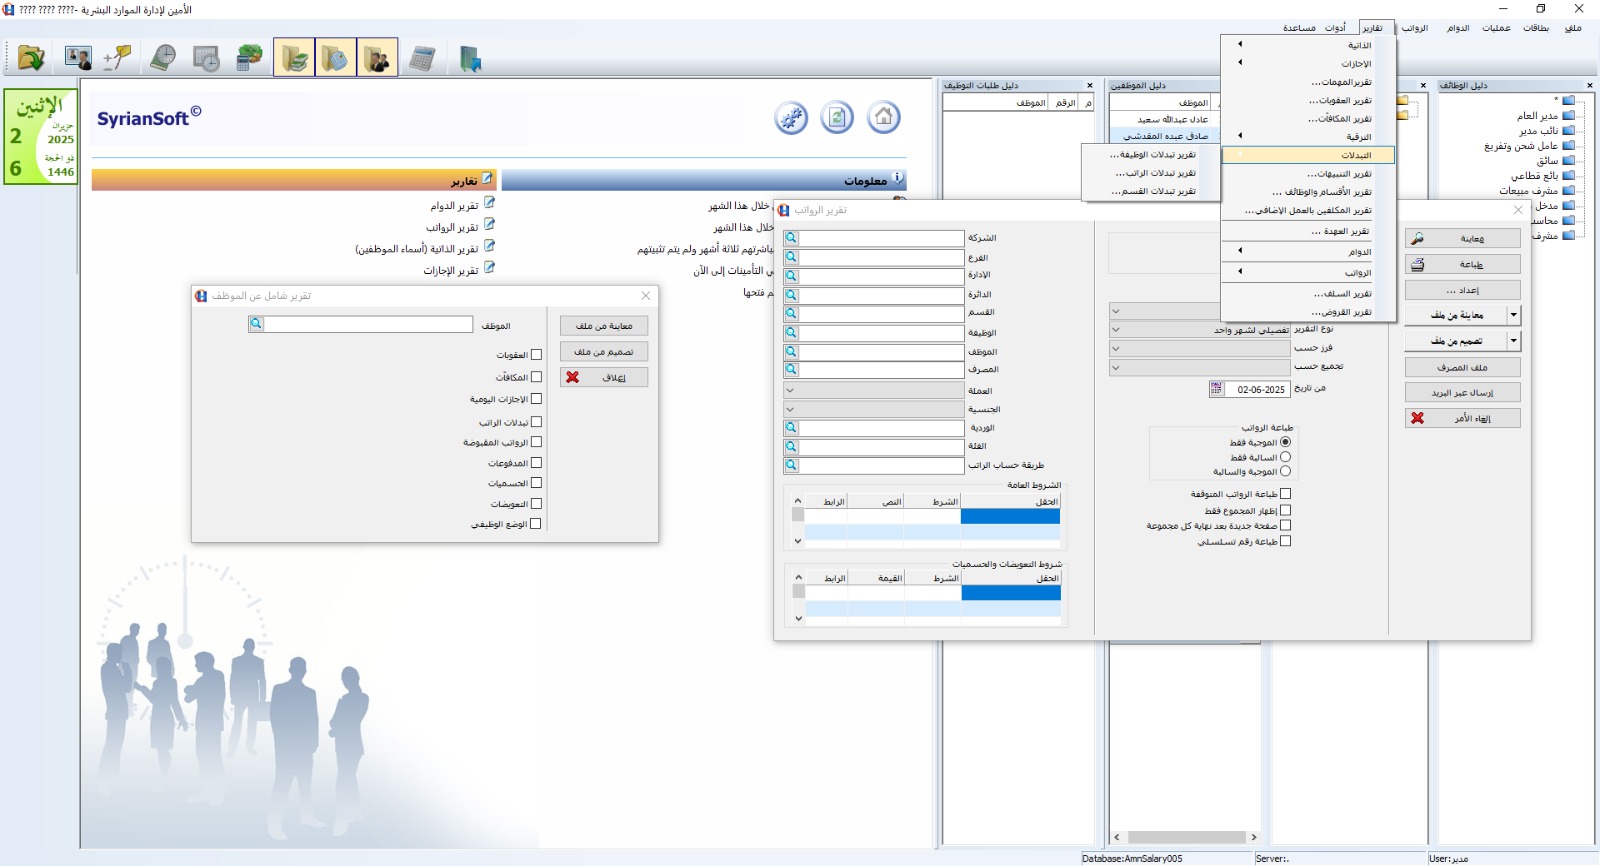1600x866 pixels.
Task: Click the طباعة print button
Action: click(x=1462, y=265)
